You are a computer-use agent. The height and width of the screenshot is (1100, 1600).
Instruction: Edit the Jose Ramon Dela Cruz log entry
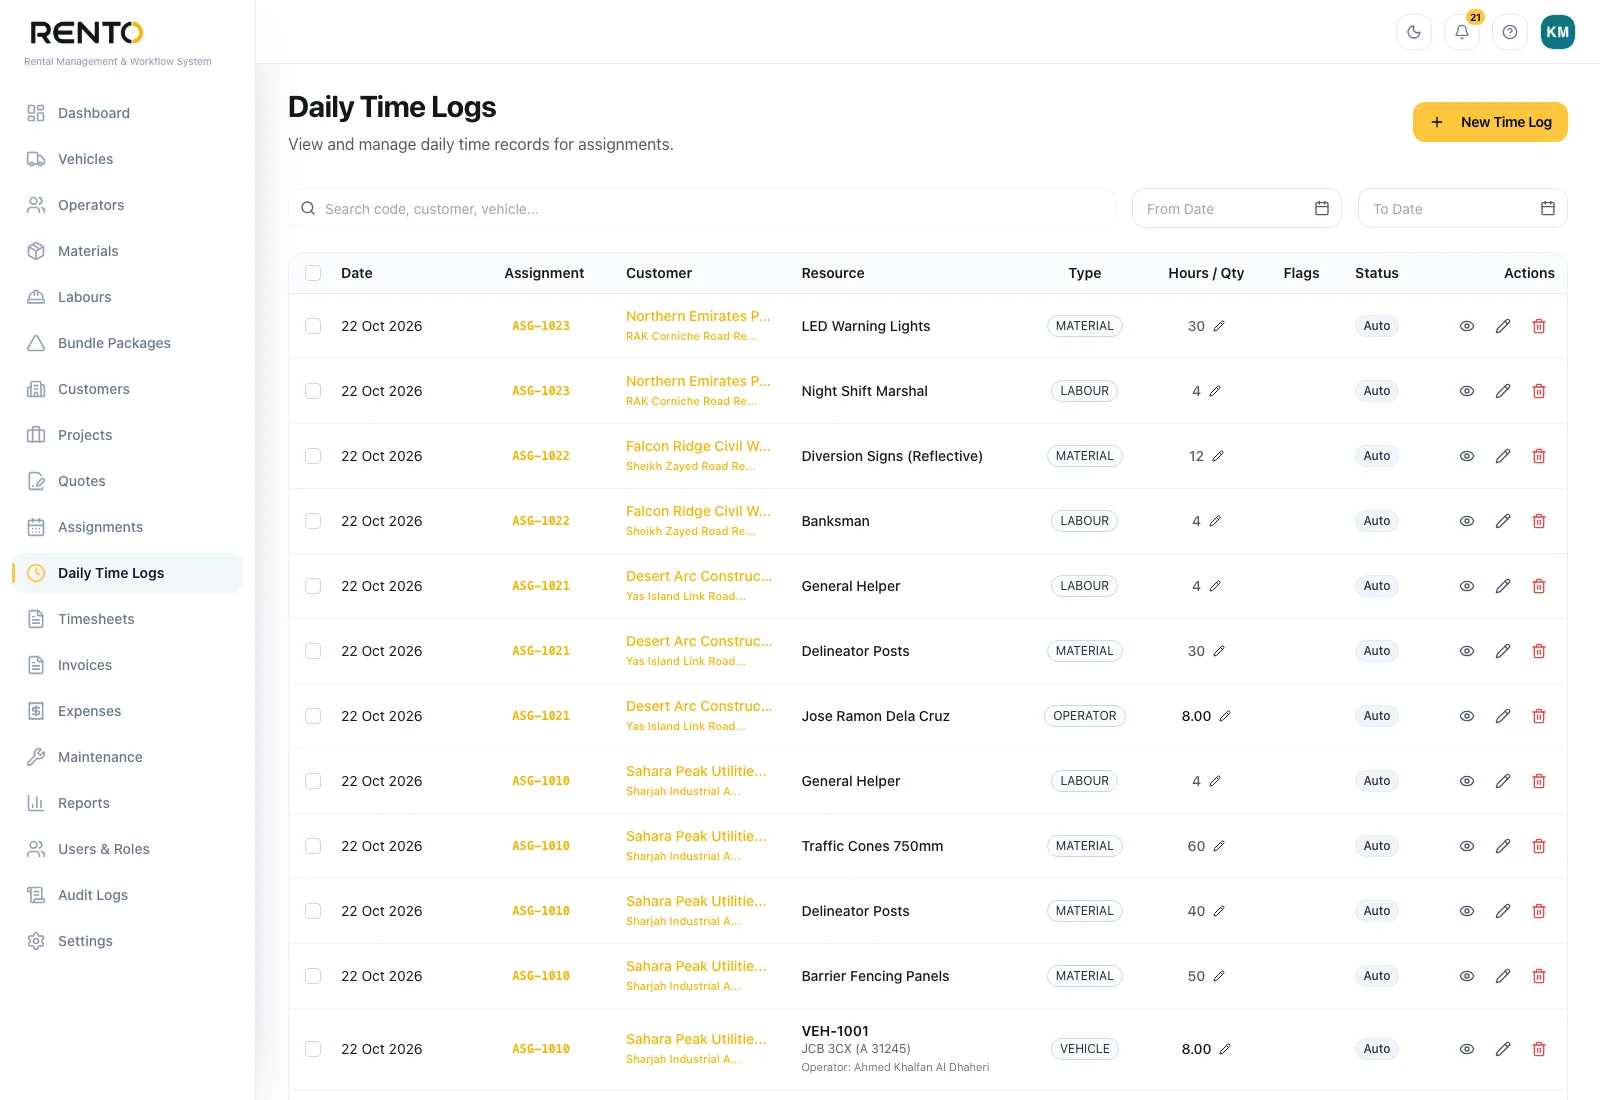tap(1503, 716)
